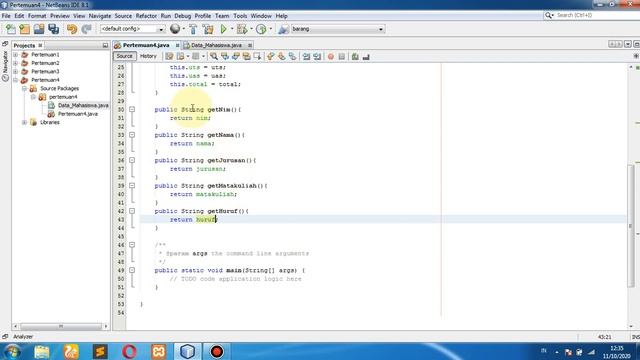The image size is (640, 360).
Task: Click the Comment editor toolbar icon
Action: 355,56
